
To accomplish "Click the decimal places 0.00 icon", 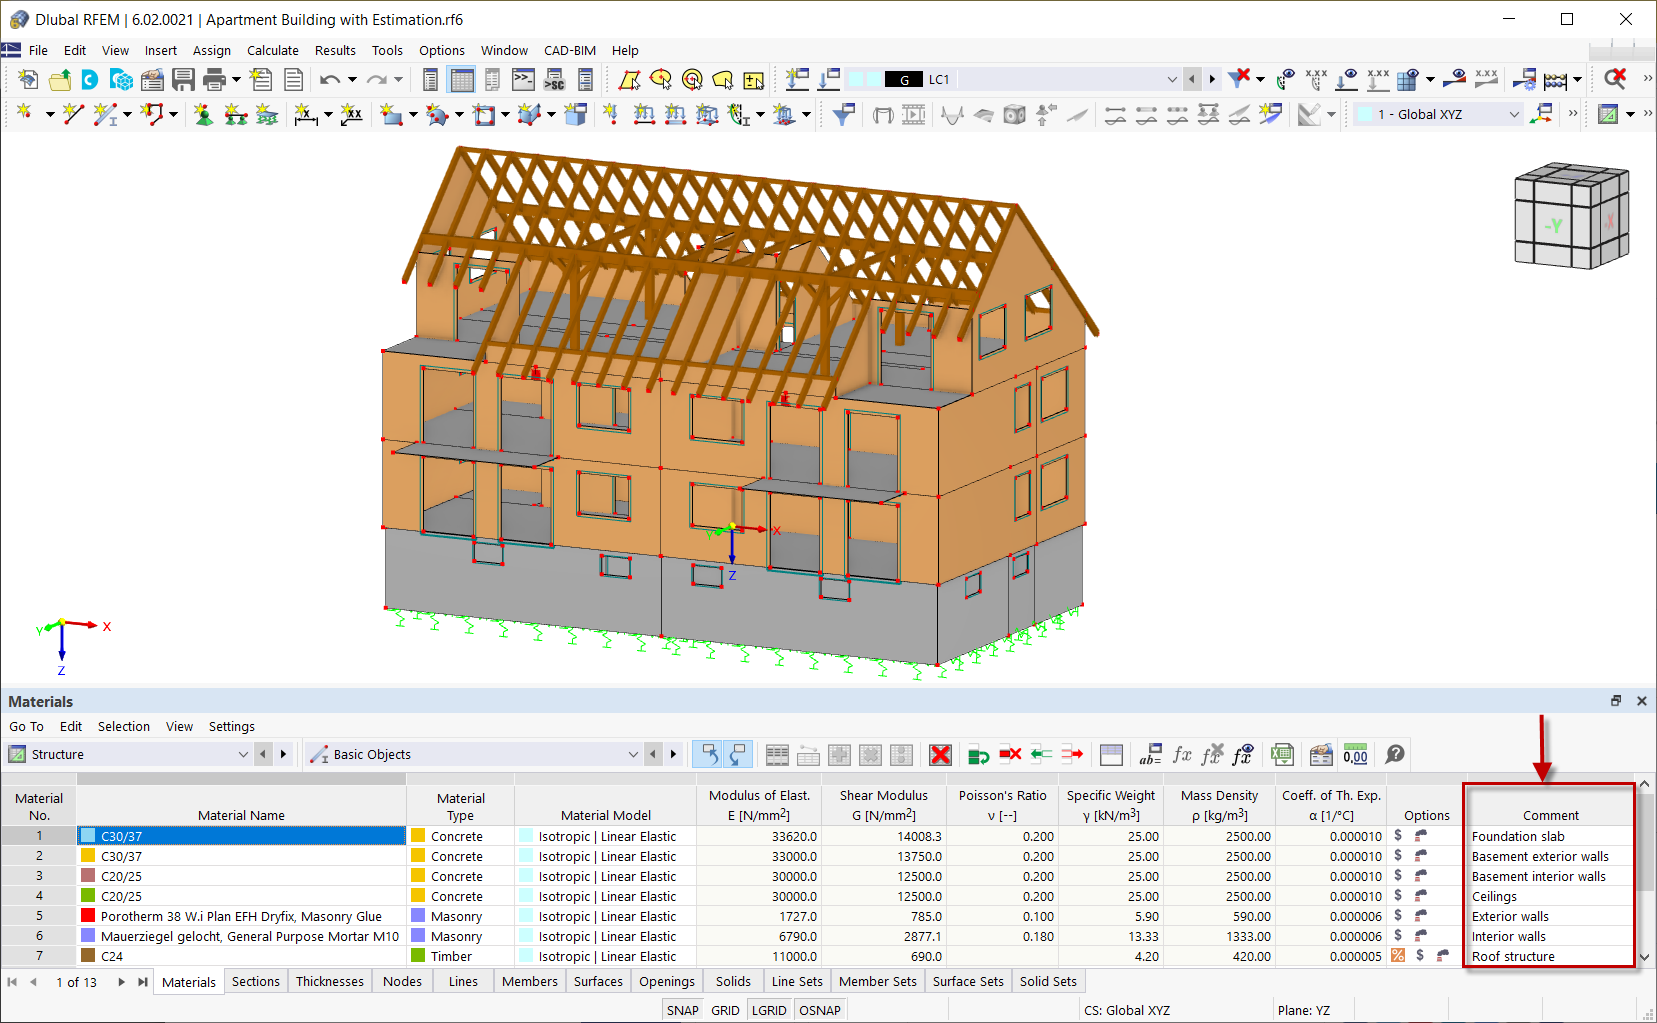I will (x=1355, y=755).
